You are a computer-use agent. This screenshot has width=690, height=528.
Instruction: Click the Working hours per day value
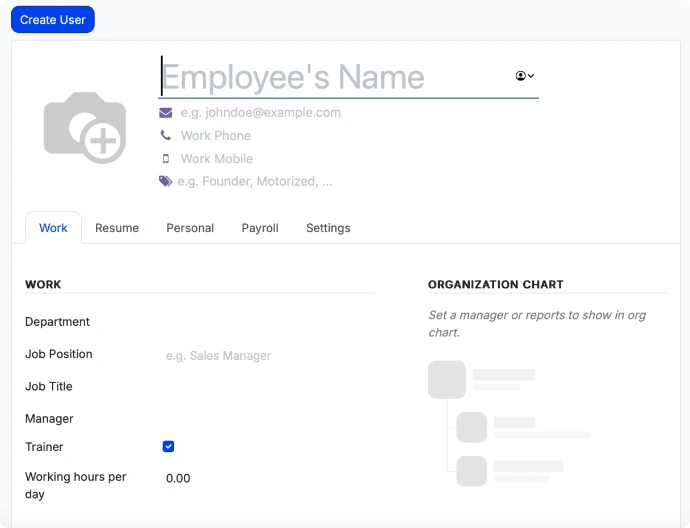pos(178,479)
